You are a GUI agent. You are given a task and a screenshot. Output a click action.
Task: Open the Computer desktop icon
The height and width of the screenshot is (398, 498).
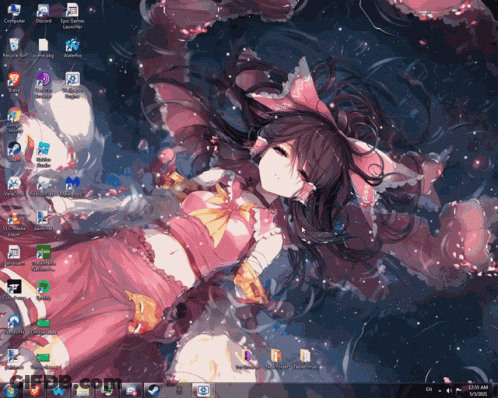click(14, 13)
